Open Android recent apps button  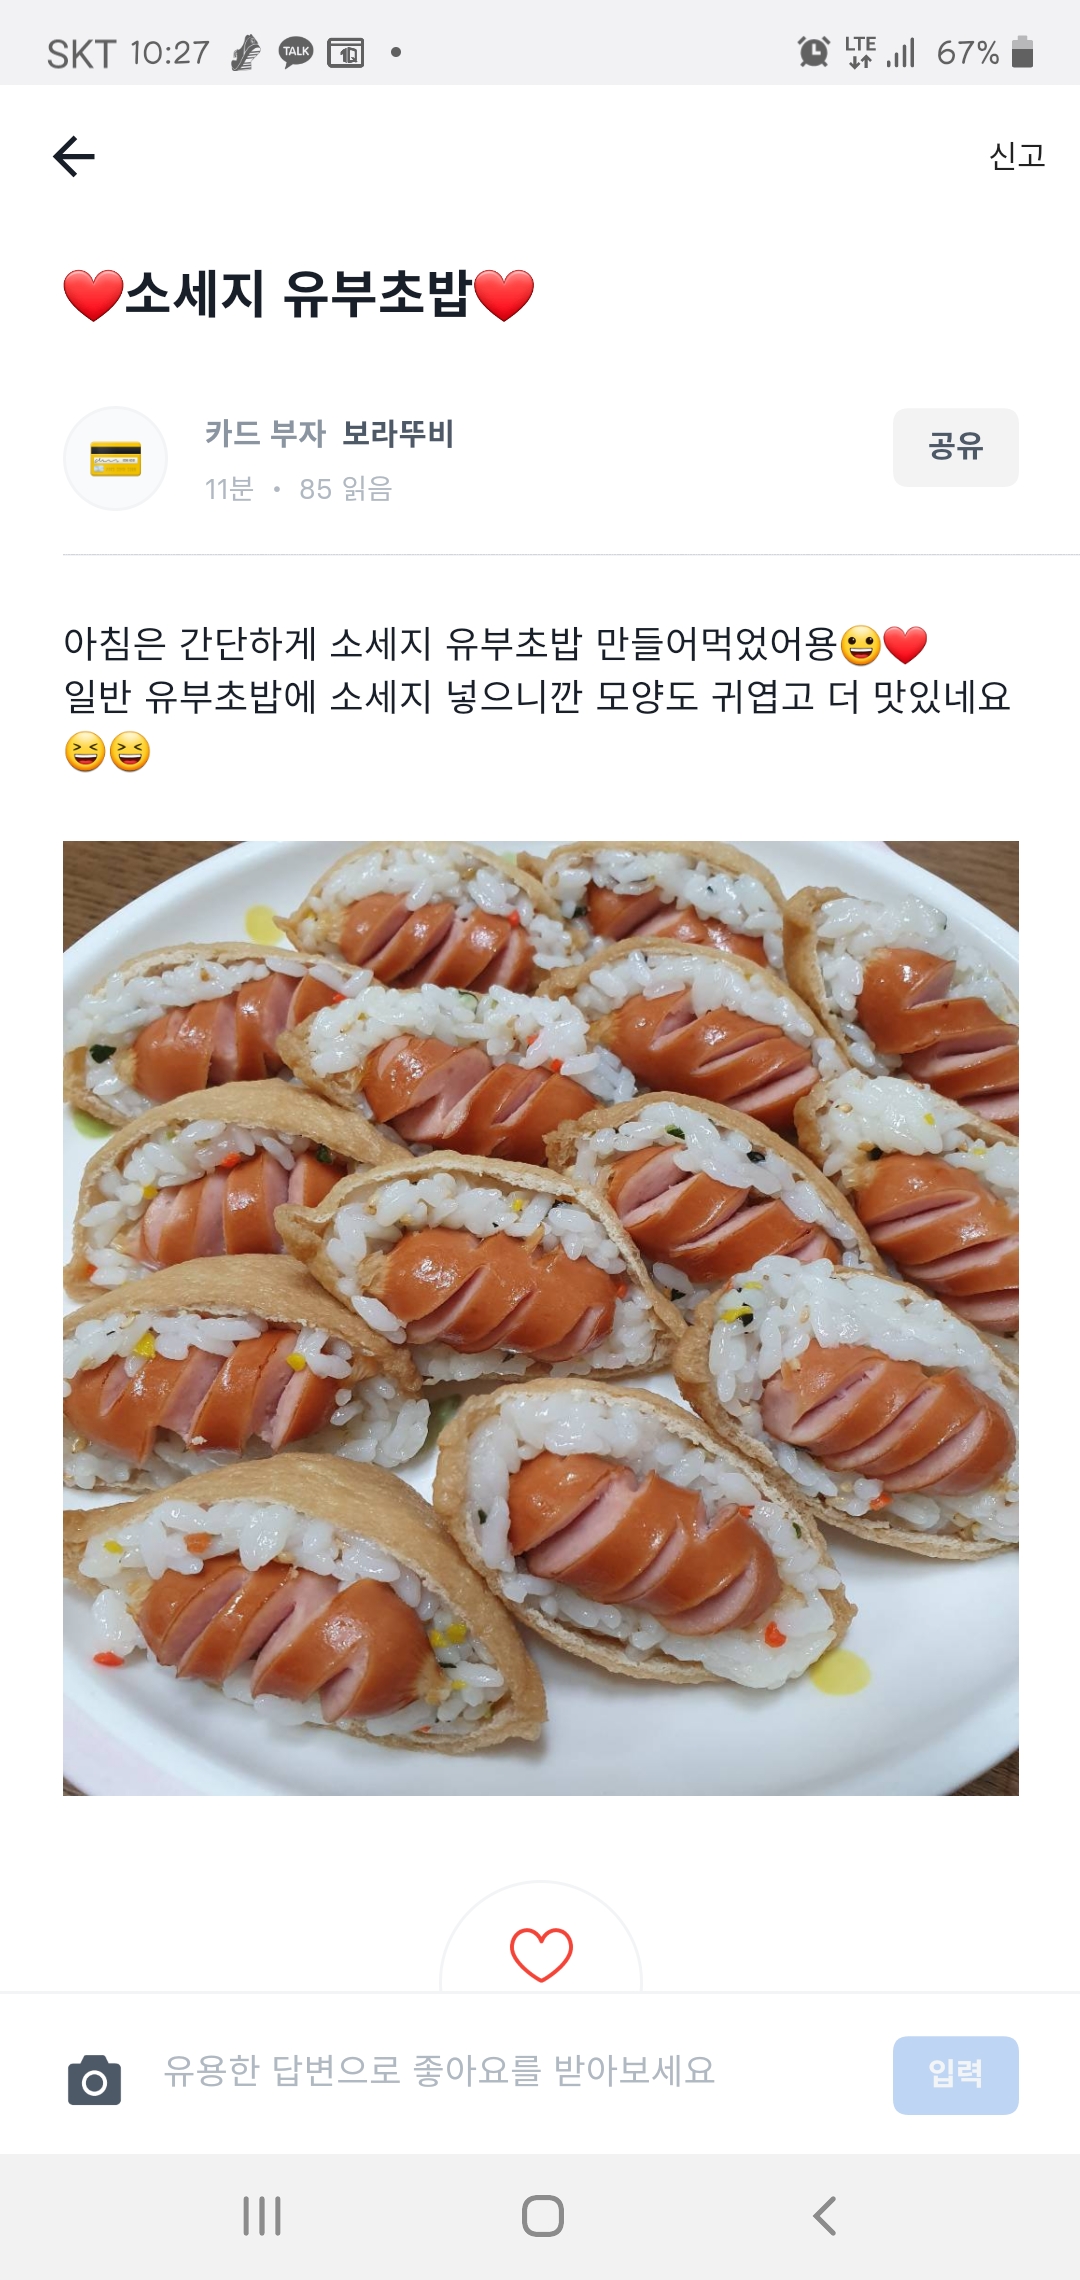(262, 2216)
